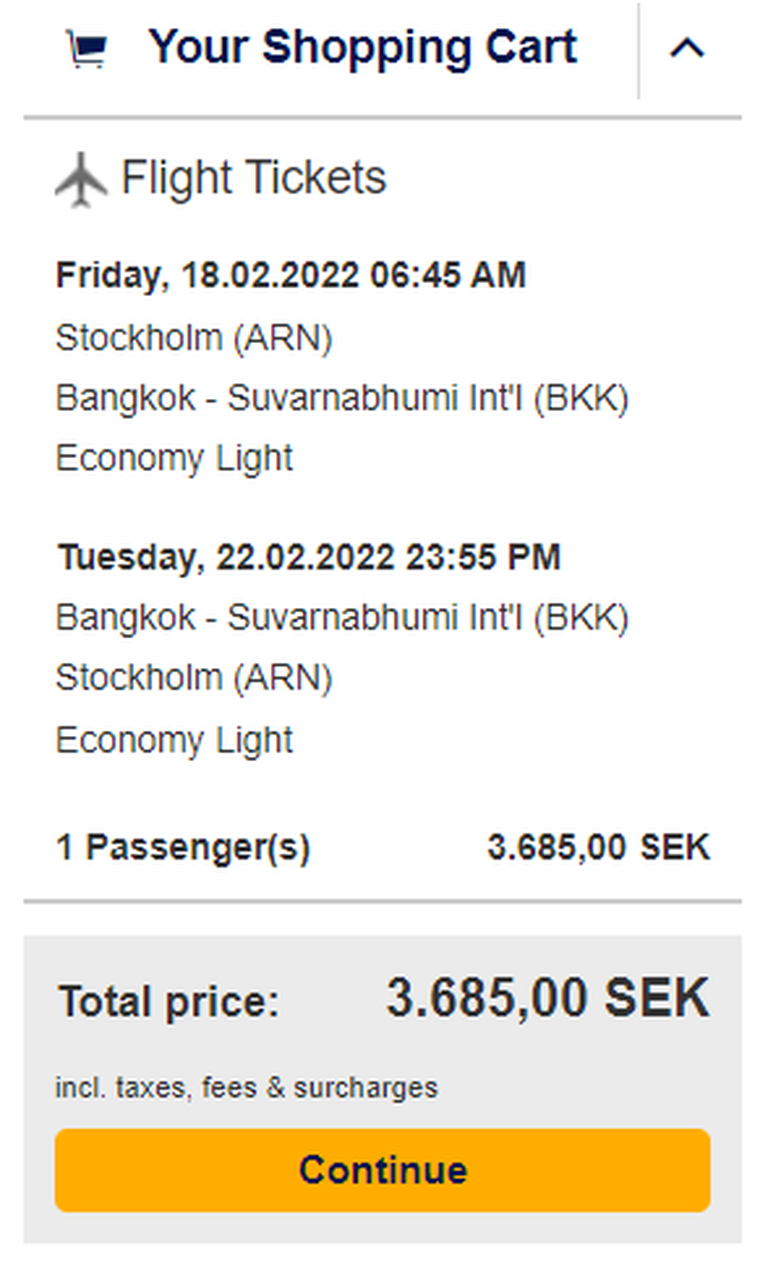The width and height of the screenshot is (768, 1275).
Task: Click the incl. taxes, fees & surcharges note
Action: [x=246, y=1087]
